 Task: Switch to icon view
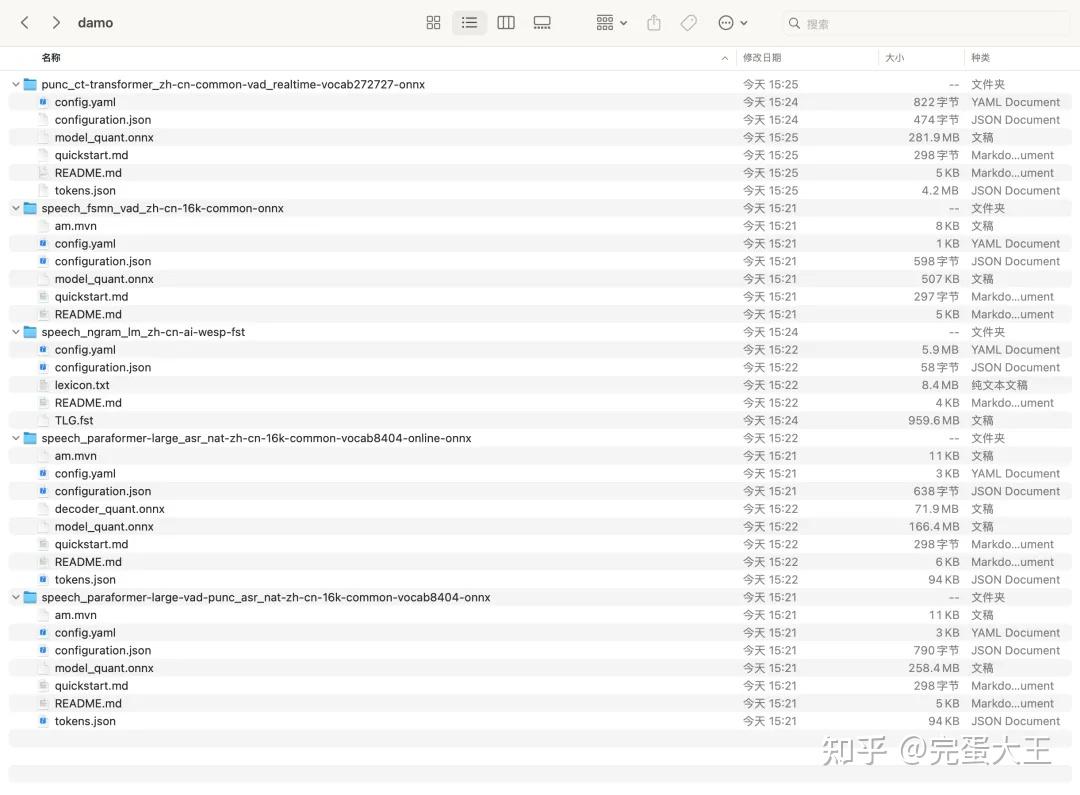pos(433,22)
